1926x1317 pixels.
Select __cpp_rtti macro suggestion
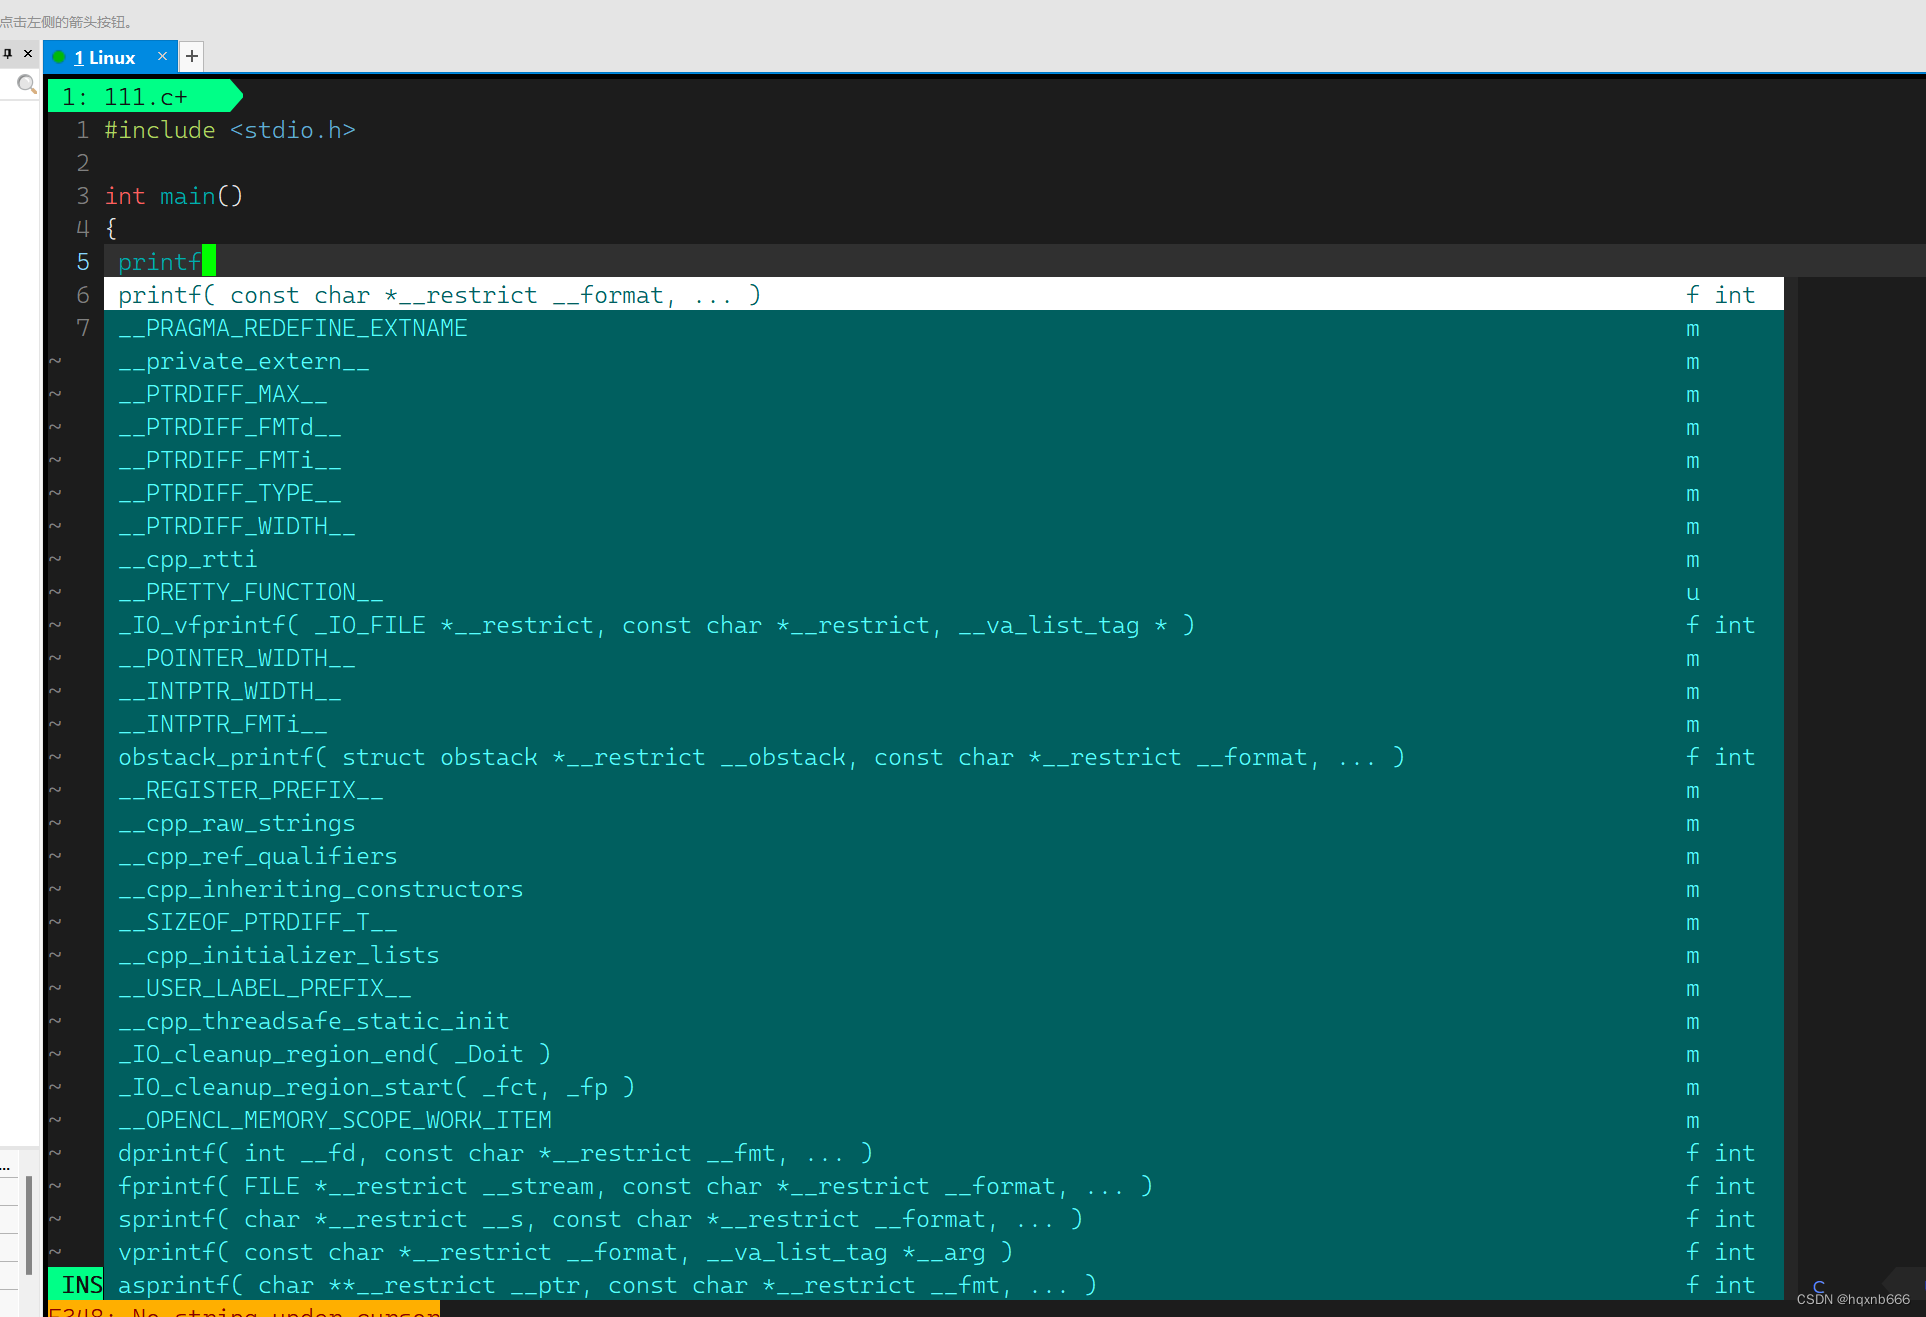pos(190,559)
